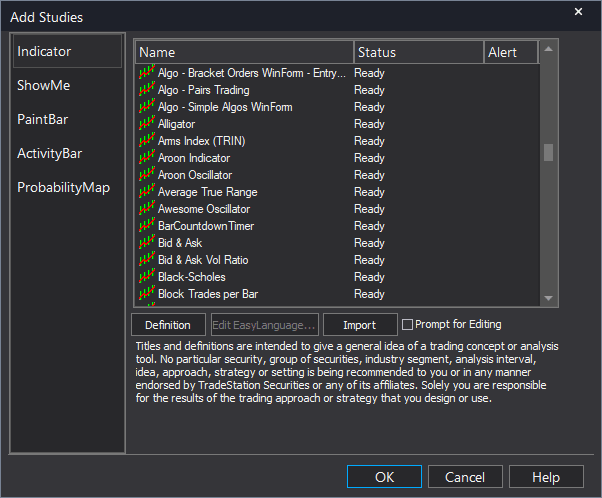The height and width of the screenshot is (498, 602).
Task: Click the scrollbar up arrow
Action: [549, 49]
